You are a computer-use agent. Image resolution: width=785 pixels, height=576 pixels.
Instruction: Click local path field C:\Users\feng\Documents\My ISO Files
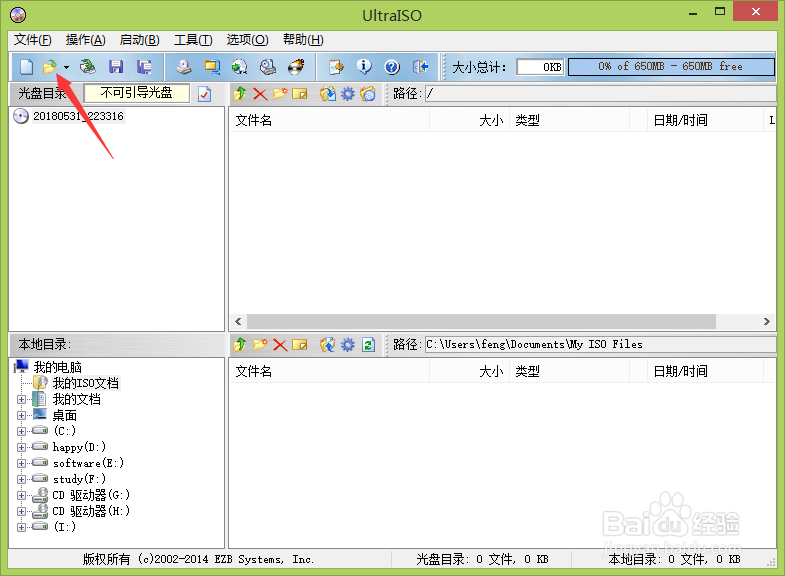click(601, 345)
